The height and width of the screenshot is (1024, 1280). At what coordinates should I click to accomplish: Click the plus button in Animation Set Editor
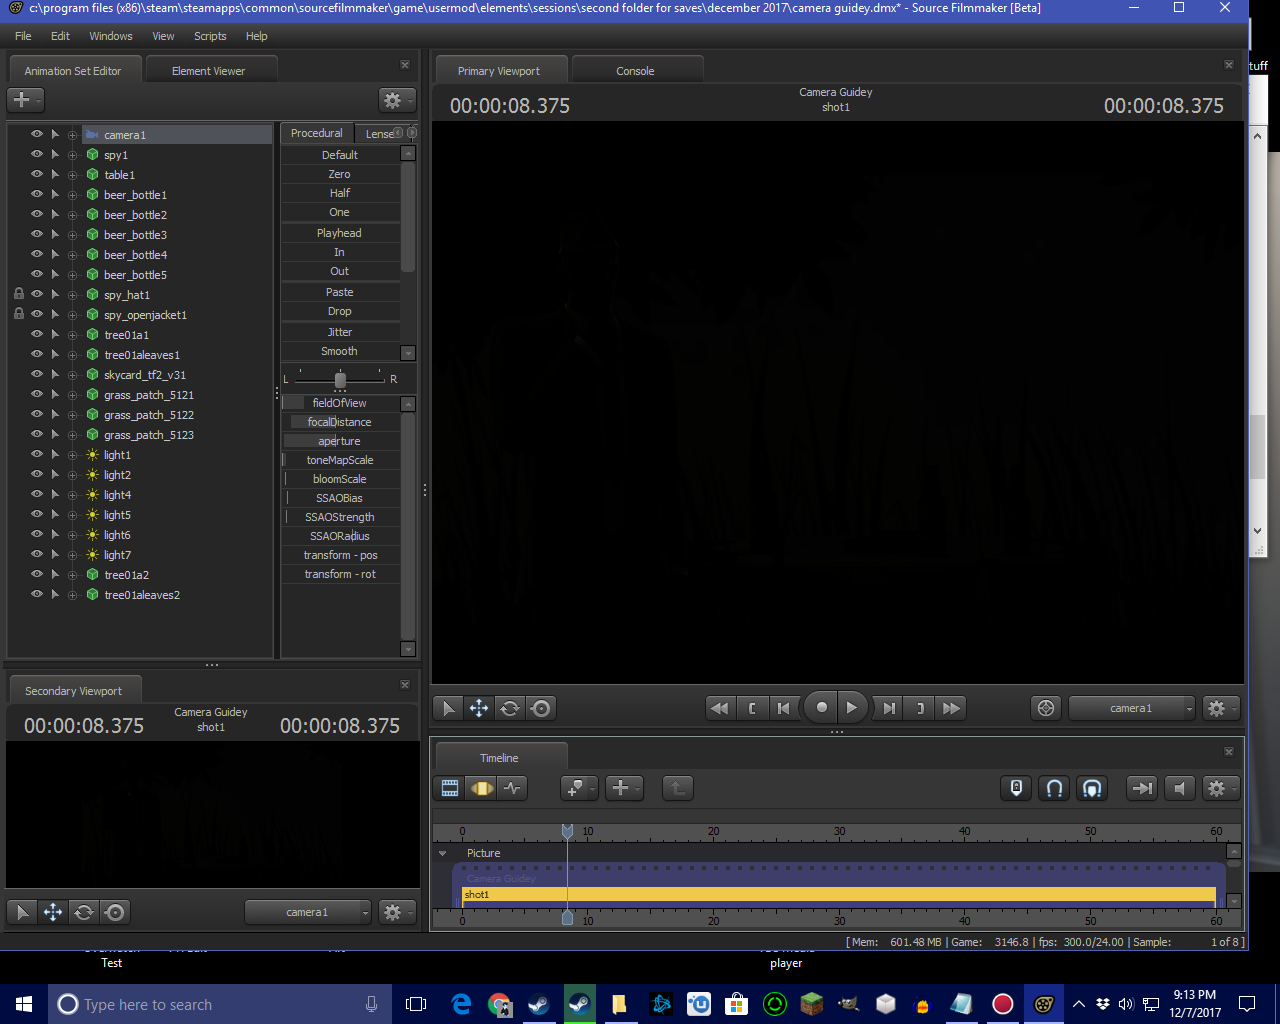tap(25, 100)
